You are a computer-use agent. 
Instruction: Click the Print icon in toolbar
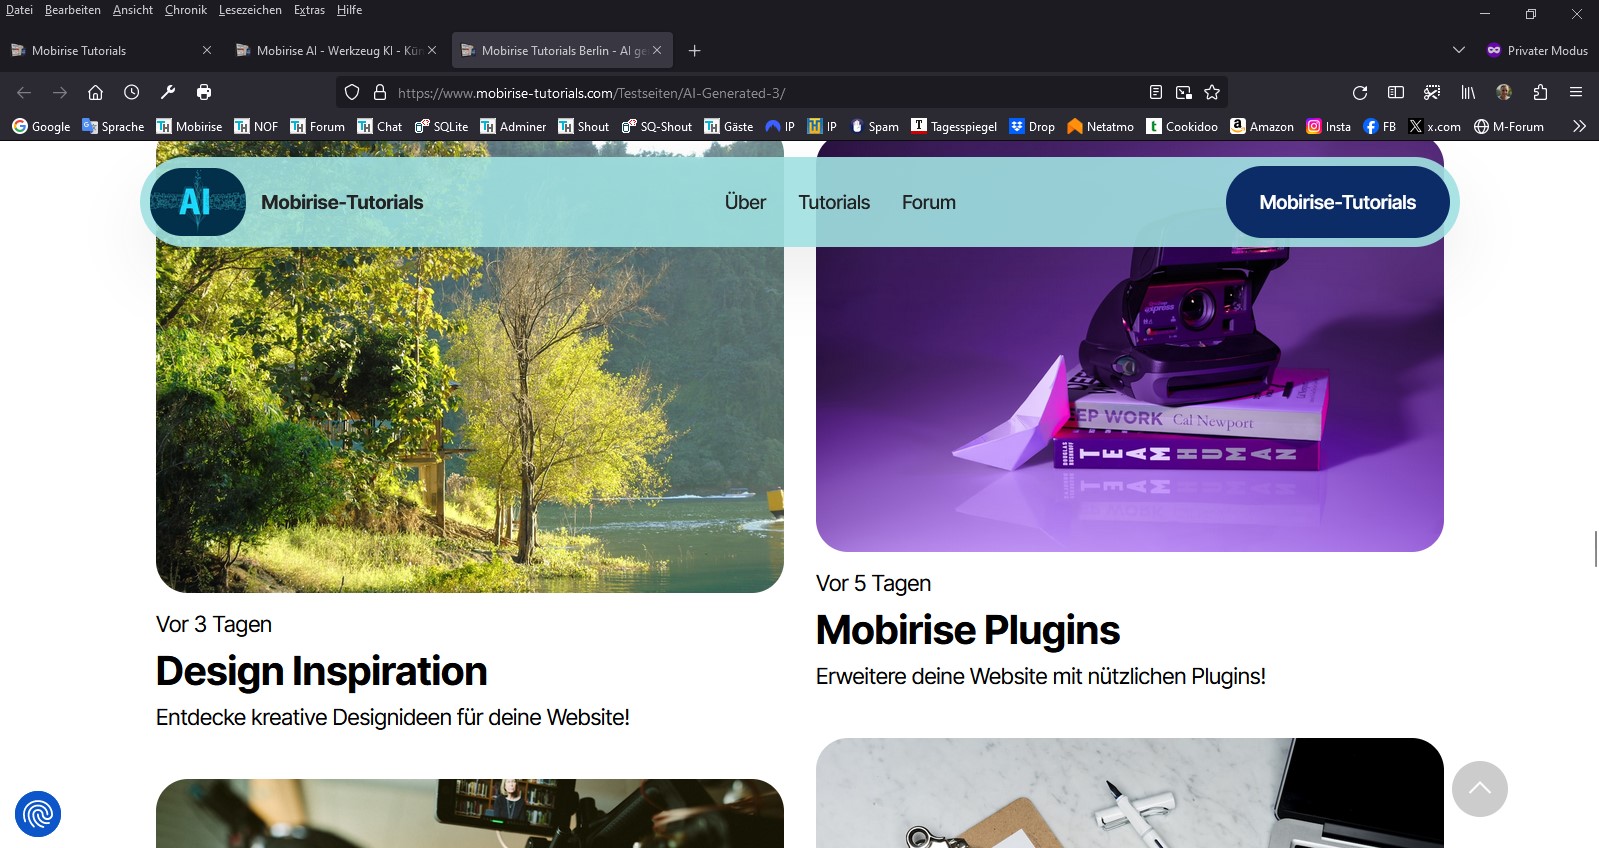tap(204, 92)
